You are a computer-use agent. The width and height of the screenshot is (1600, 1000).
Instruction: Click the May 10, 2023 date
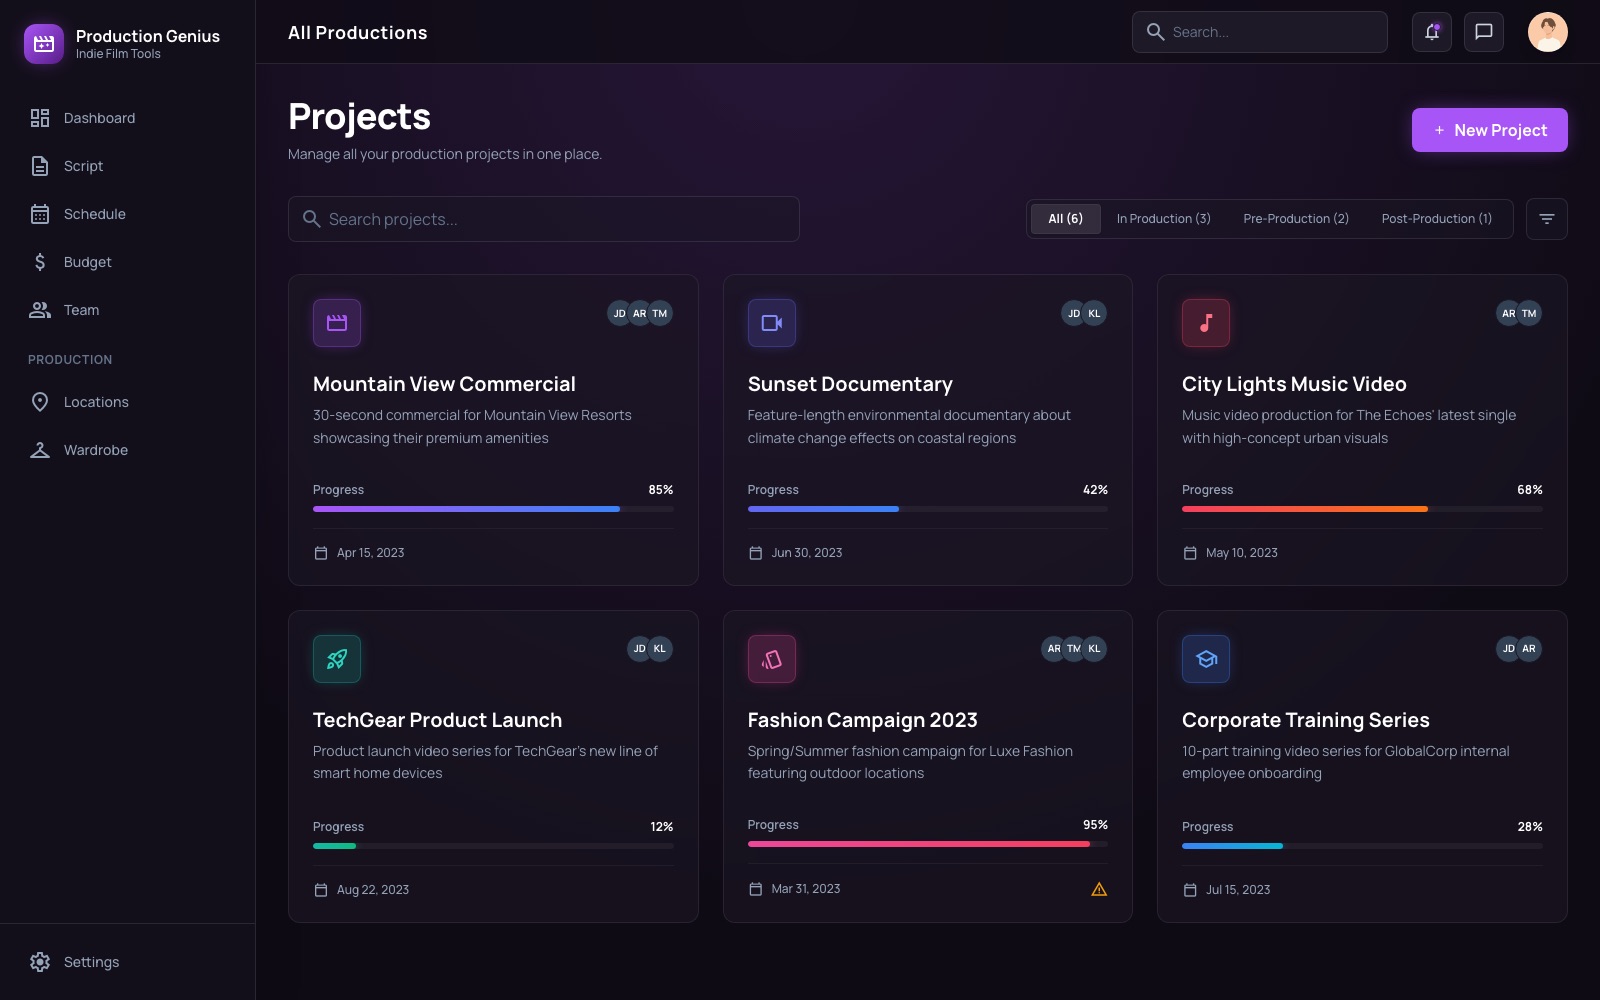click(x=1242, y=553)
